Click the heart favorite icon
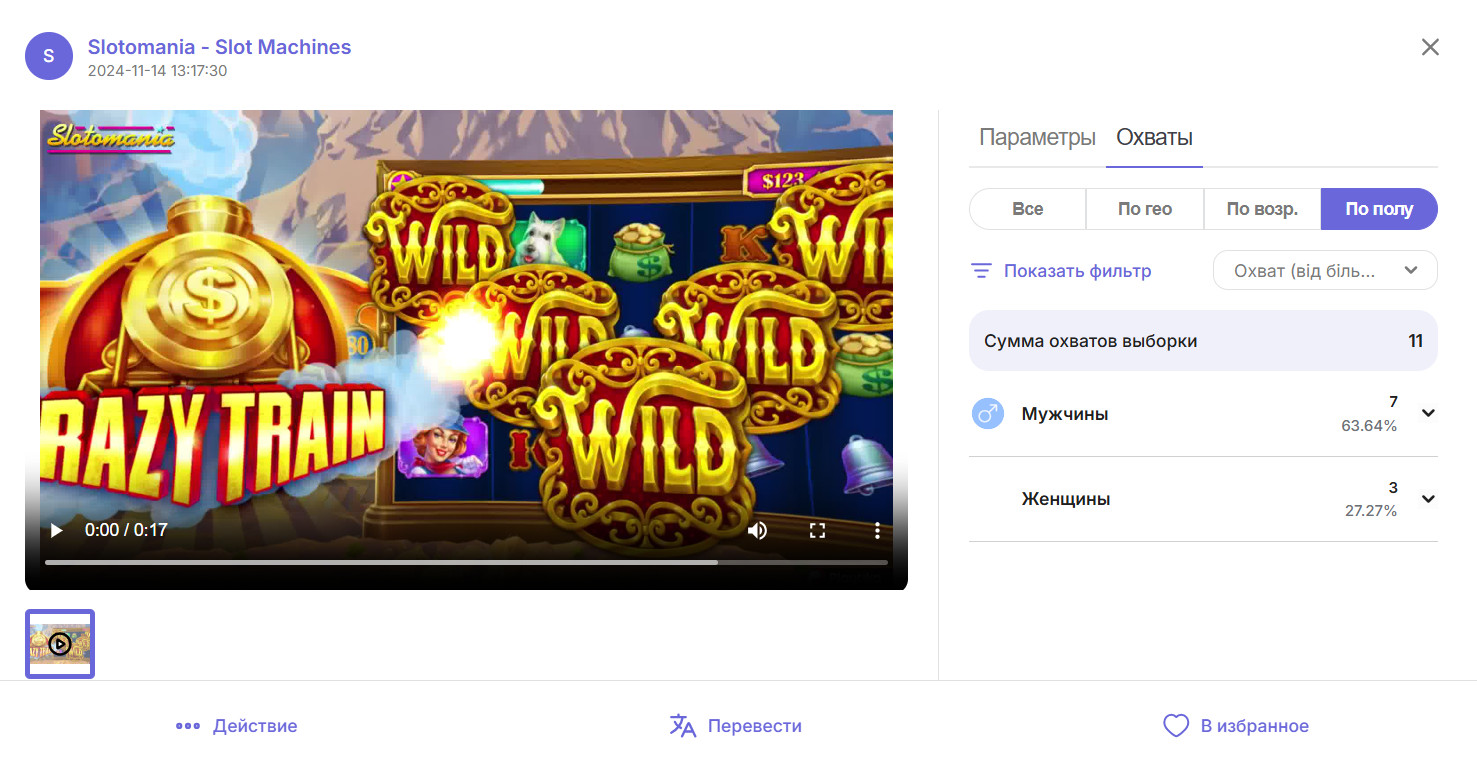 pyautogui.click(x=1176, y=726)
